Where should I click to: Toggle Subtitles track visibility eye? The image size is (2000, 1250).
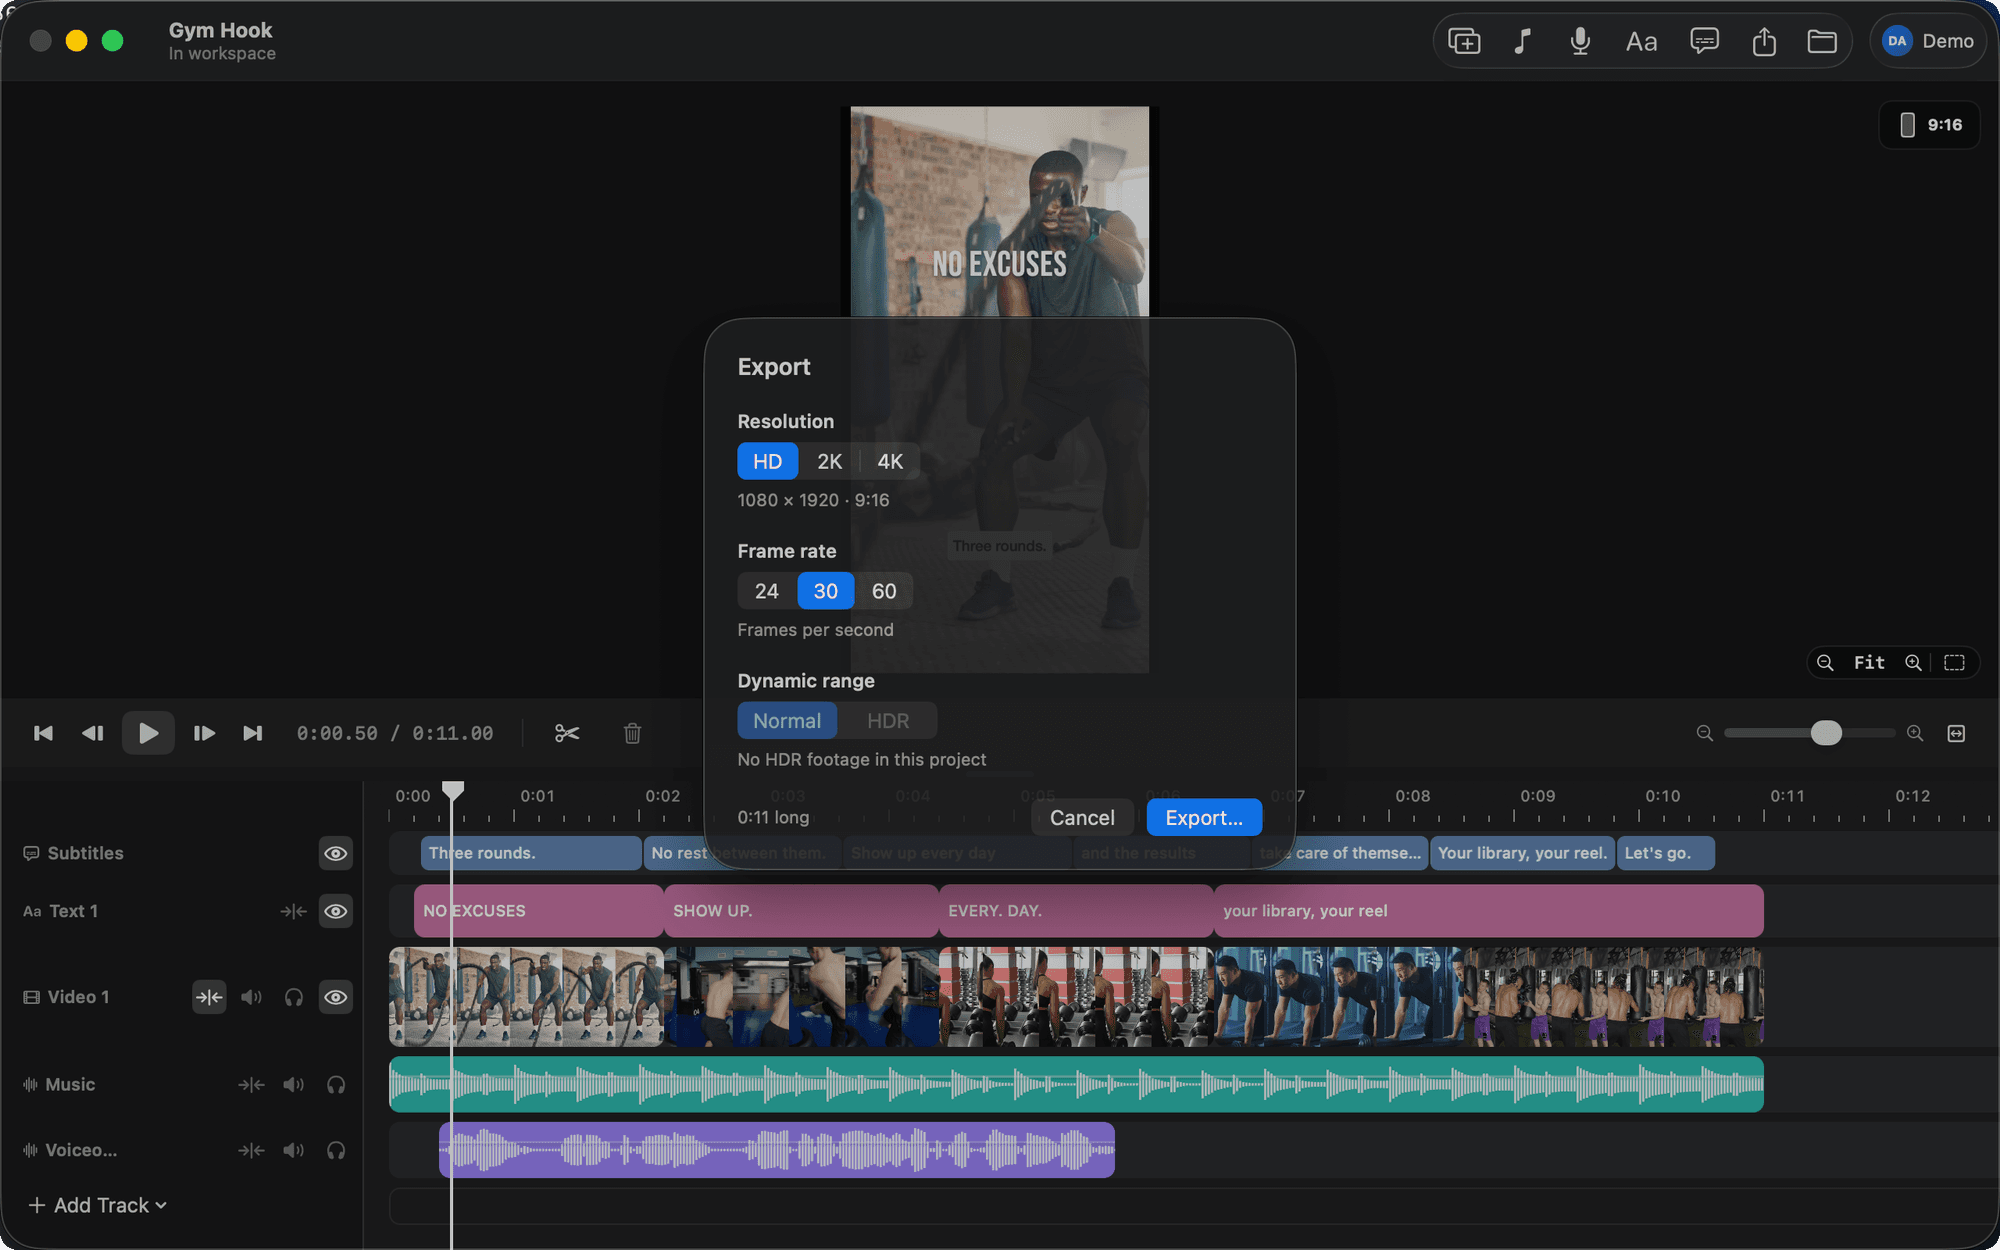336,853
